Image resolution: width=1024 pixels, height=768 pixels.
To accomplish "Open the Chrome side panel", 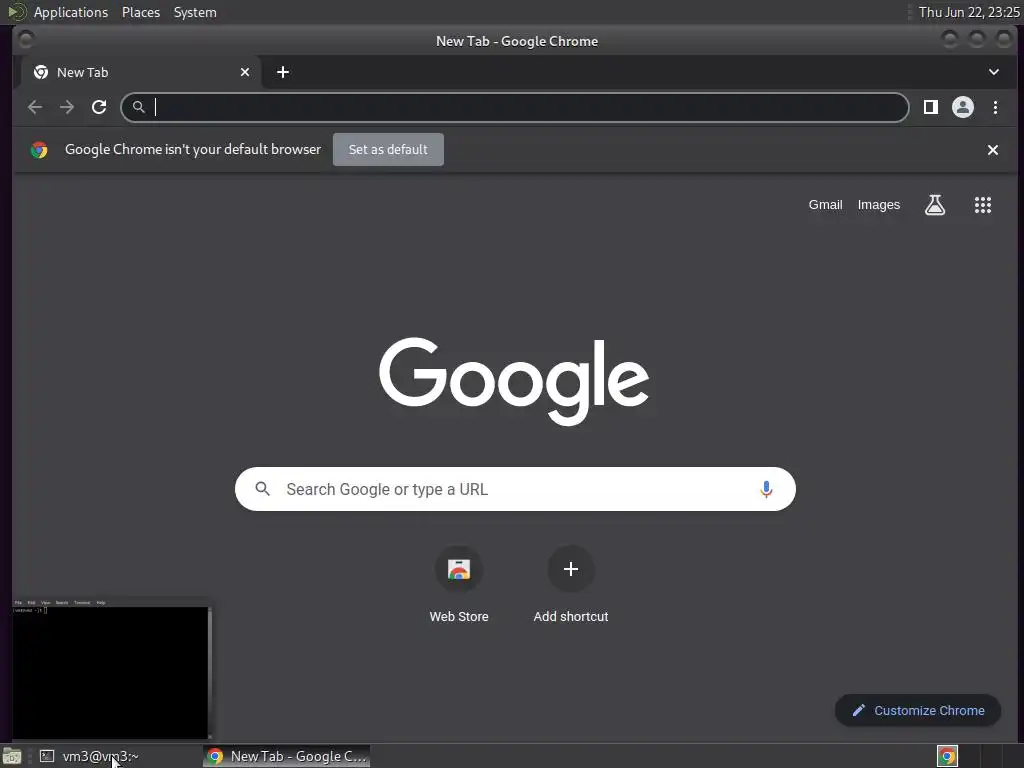I will click(x=931, y=107).
